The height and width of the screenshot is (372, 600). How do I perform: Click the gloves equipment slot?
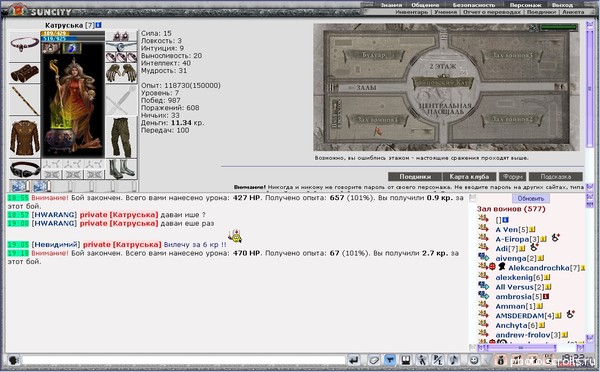point(121,73)
